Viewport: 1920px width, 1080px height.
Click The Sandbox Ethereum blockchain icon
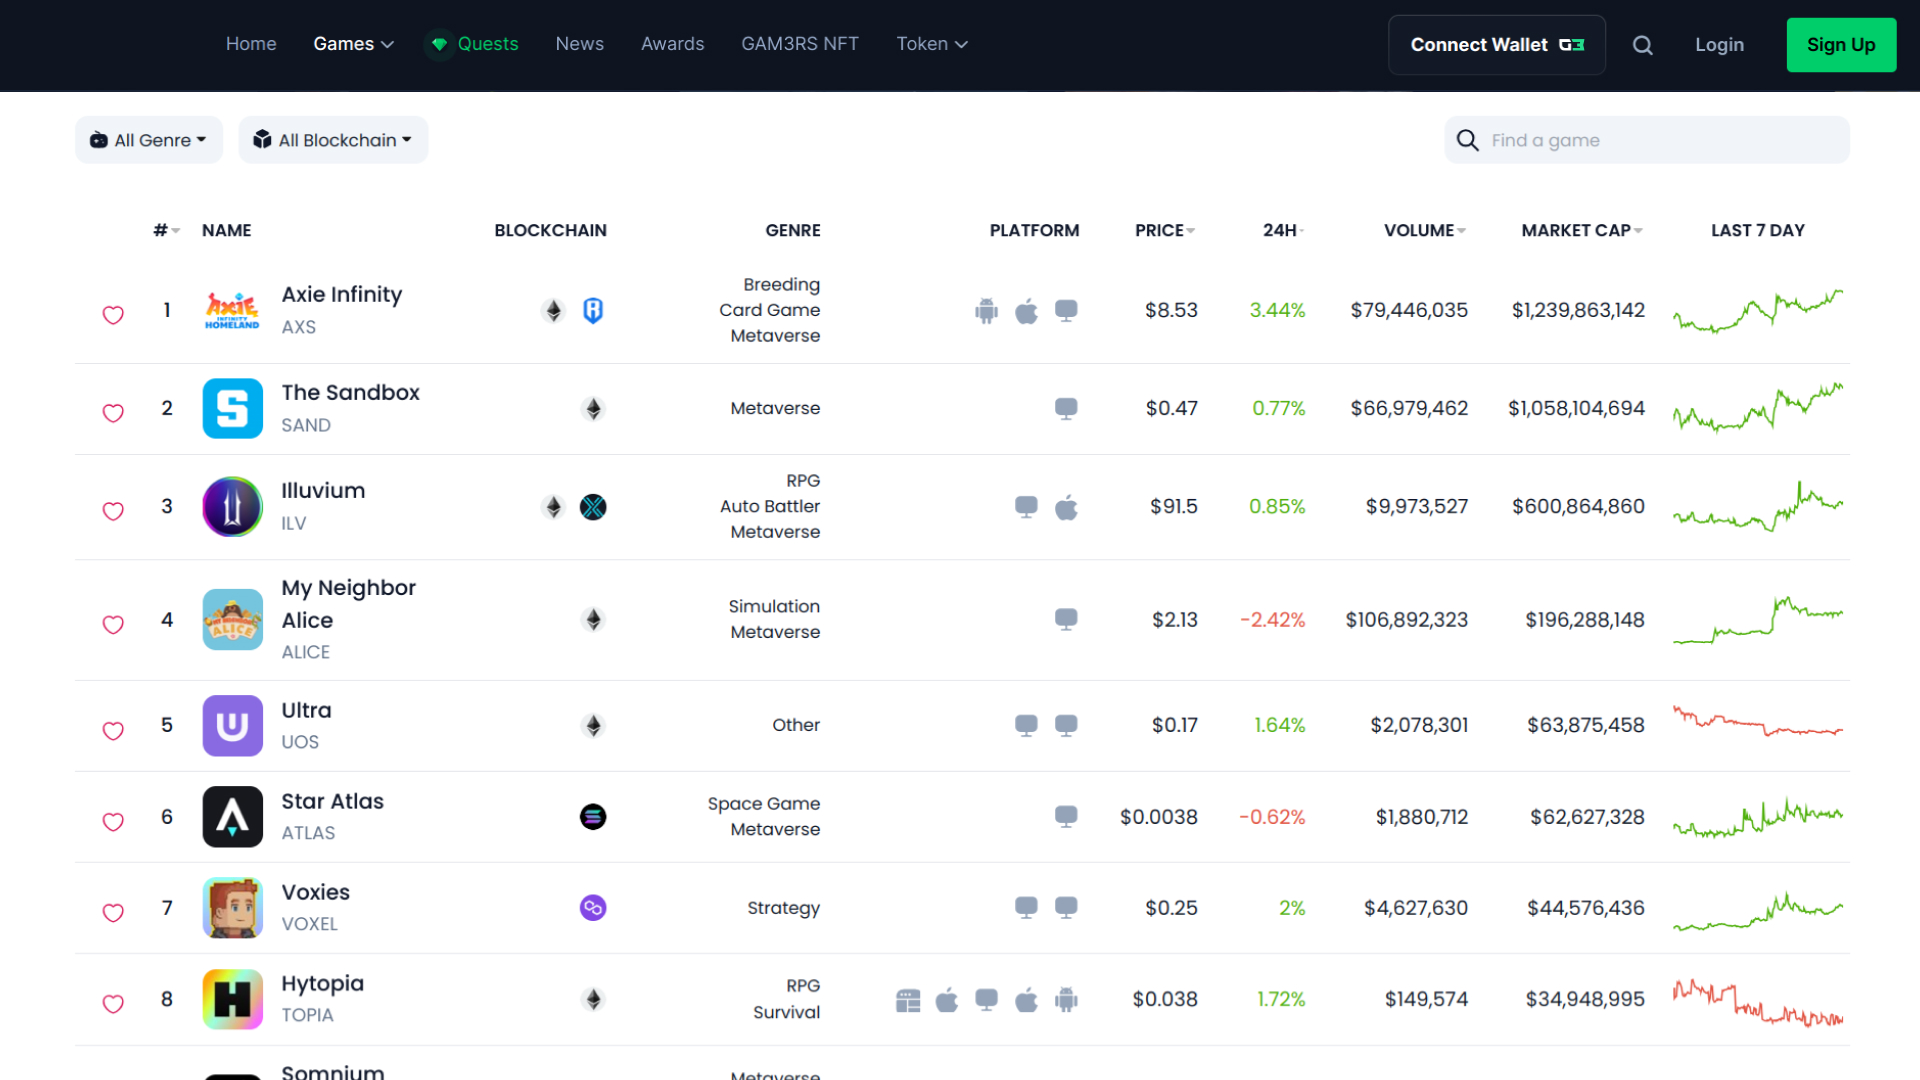(593, 408)
